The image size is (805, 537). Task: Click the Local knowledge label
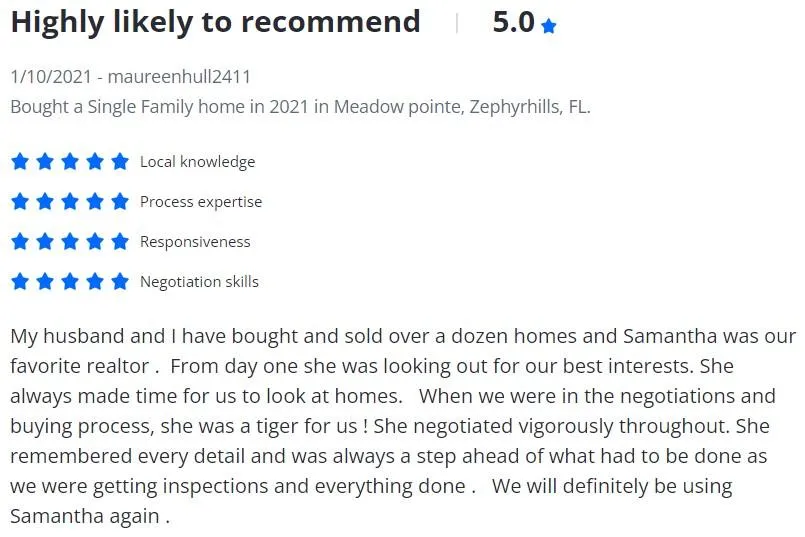coord(198,162)
